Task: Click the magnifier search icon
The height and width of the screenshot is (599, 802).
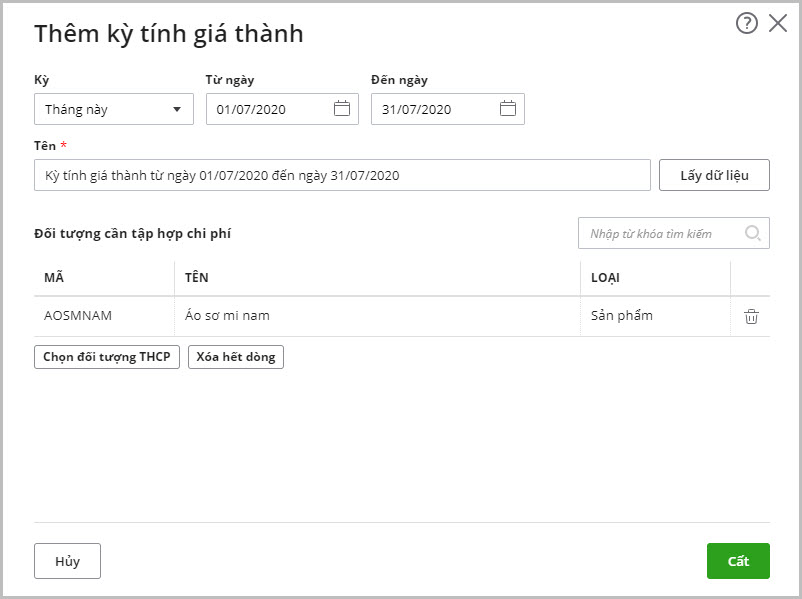Action: (753, 233)
